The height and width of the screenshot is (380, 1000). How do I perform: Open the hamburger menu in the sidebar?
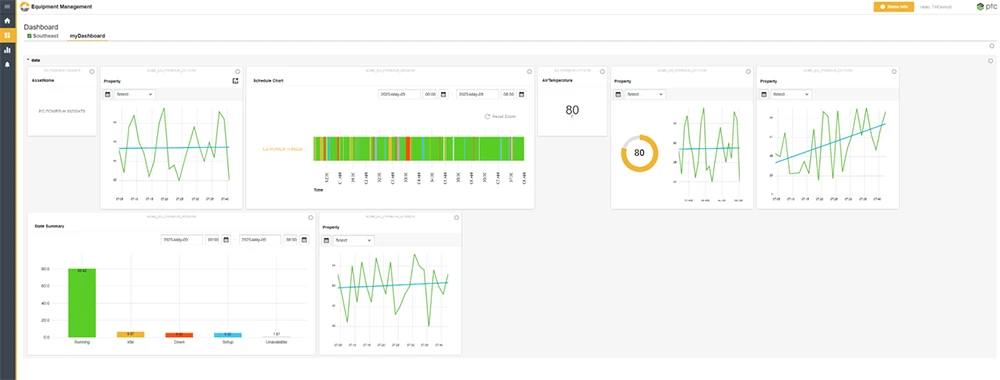(x=7, y=6)
